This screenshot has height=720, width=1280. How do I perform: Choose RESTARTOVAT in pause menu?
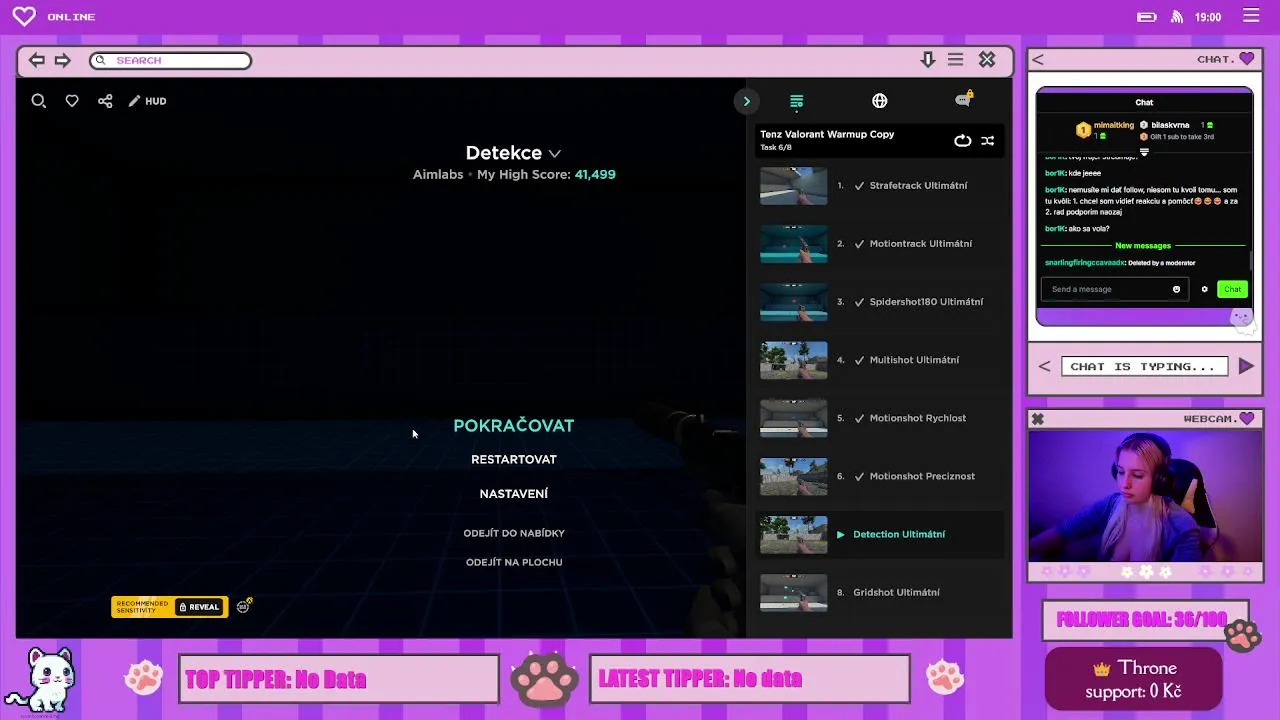514,459
